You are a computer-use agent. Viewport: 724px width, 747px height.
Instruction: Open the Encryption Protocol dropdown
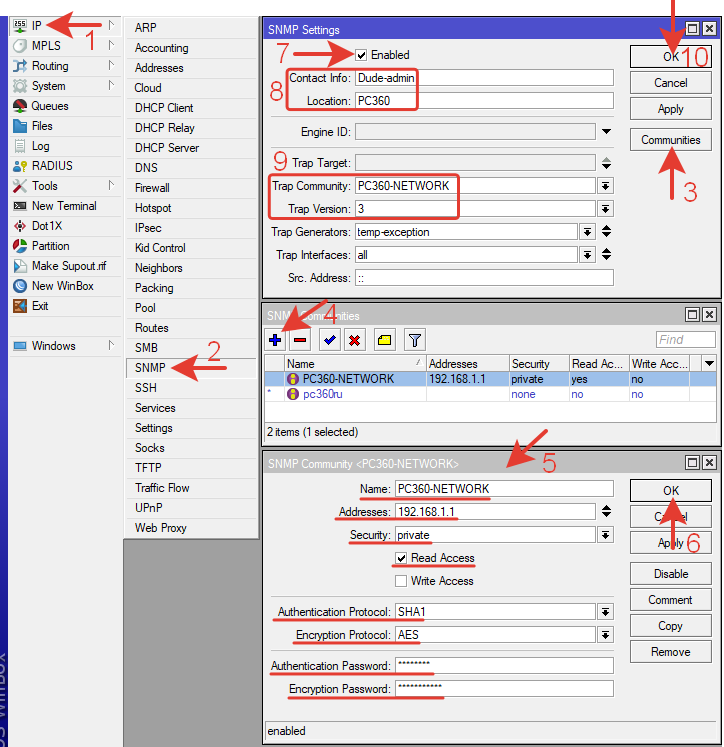pyautogui.click(x=605, y=635)
